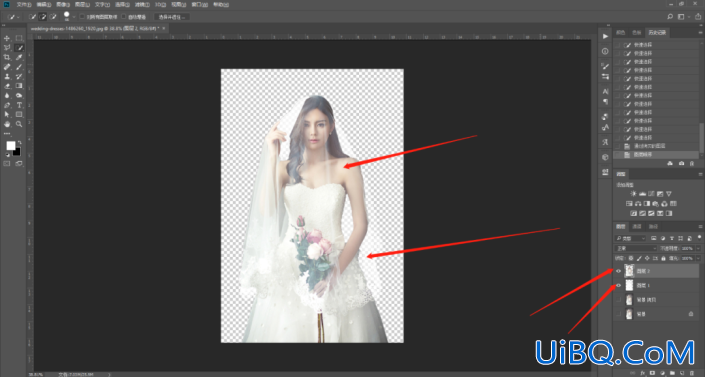Select the Rectangular Marquee tool

[19, 38]
